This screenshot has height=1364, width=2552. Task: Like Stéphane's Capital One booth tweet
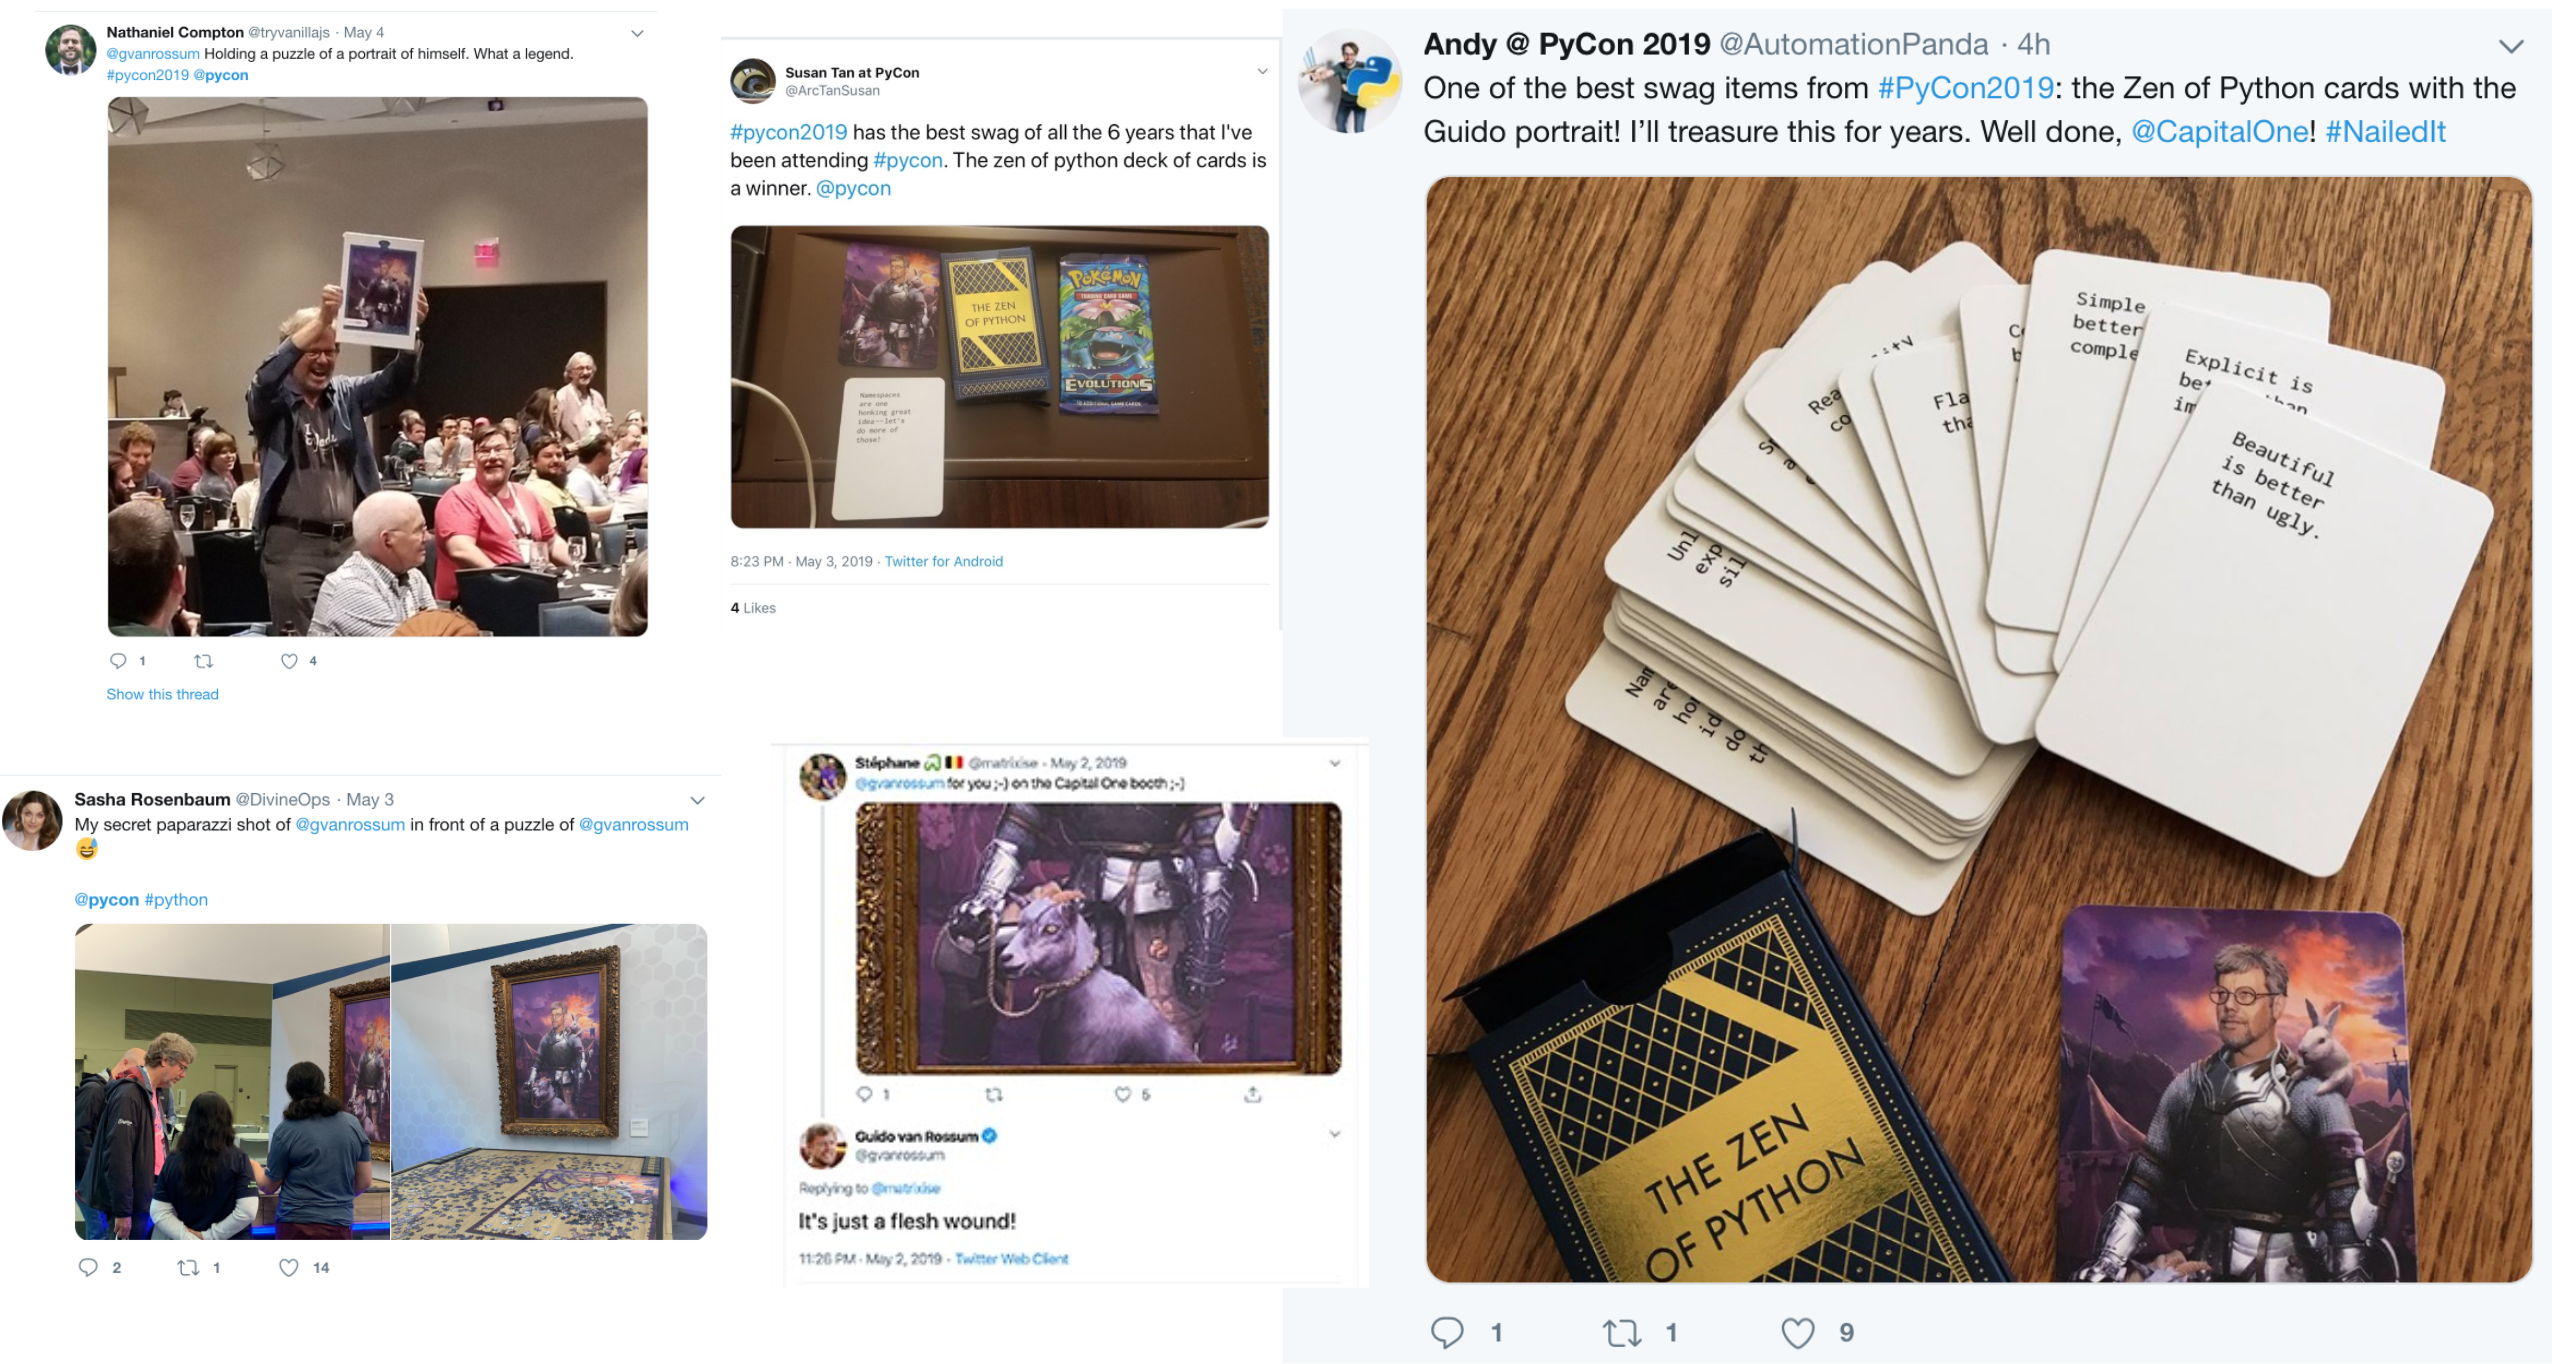pyautogui.click(x=1123, y=1094)
